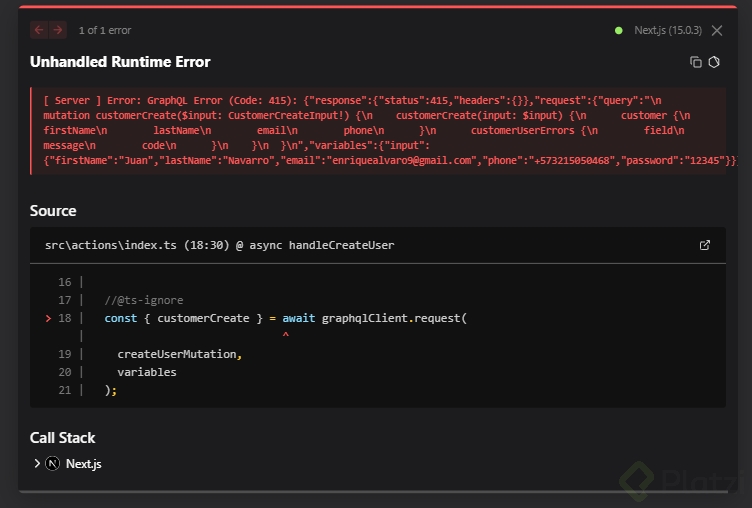Expand the Next.js call stack chevron
The height and width of the screenshot is (508, 752).
point(37,464)
